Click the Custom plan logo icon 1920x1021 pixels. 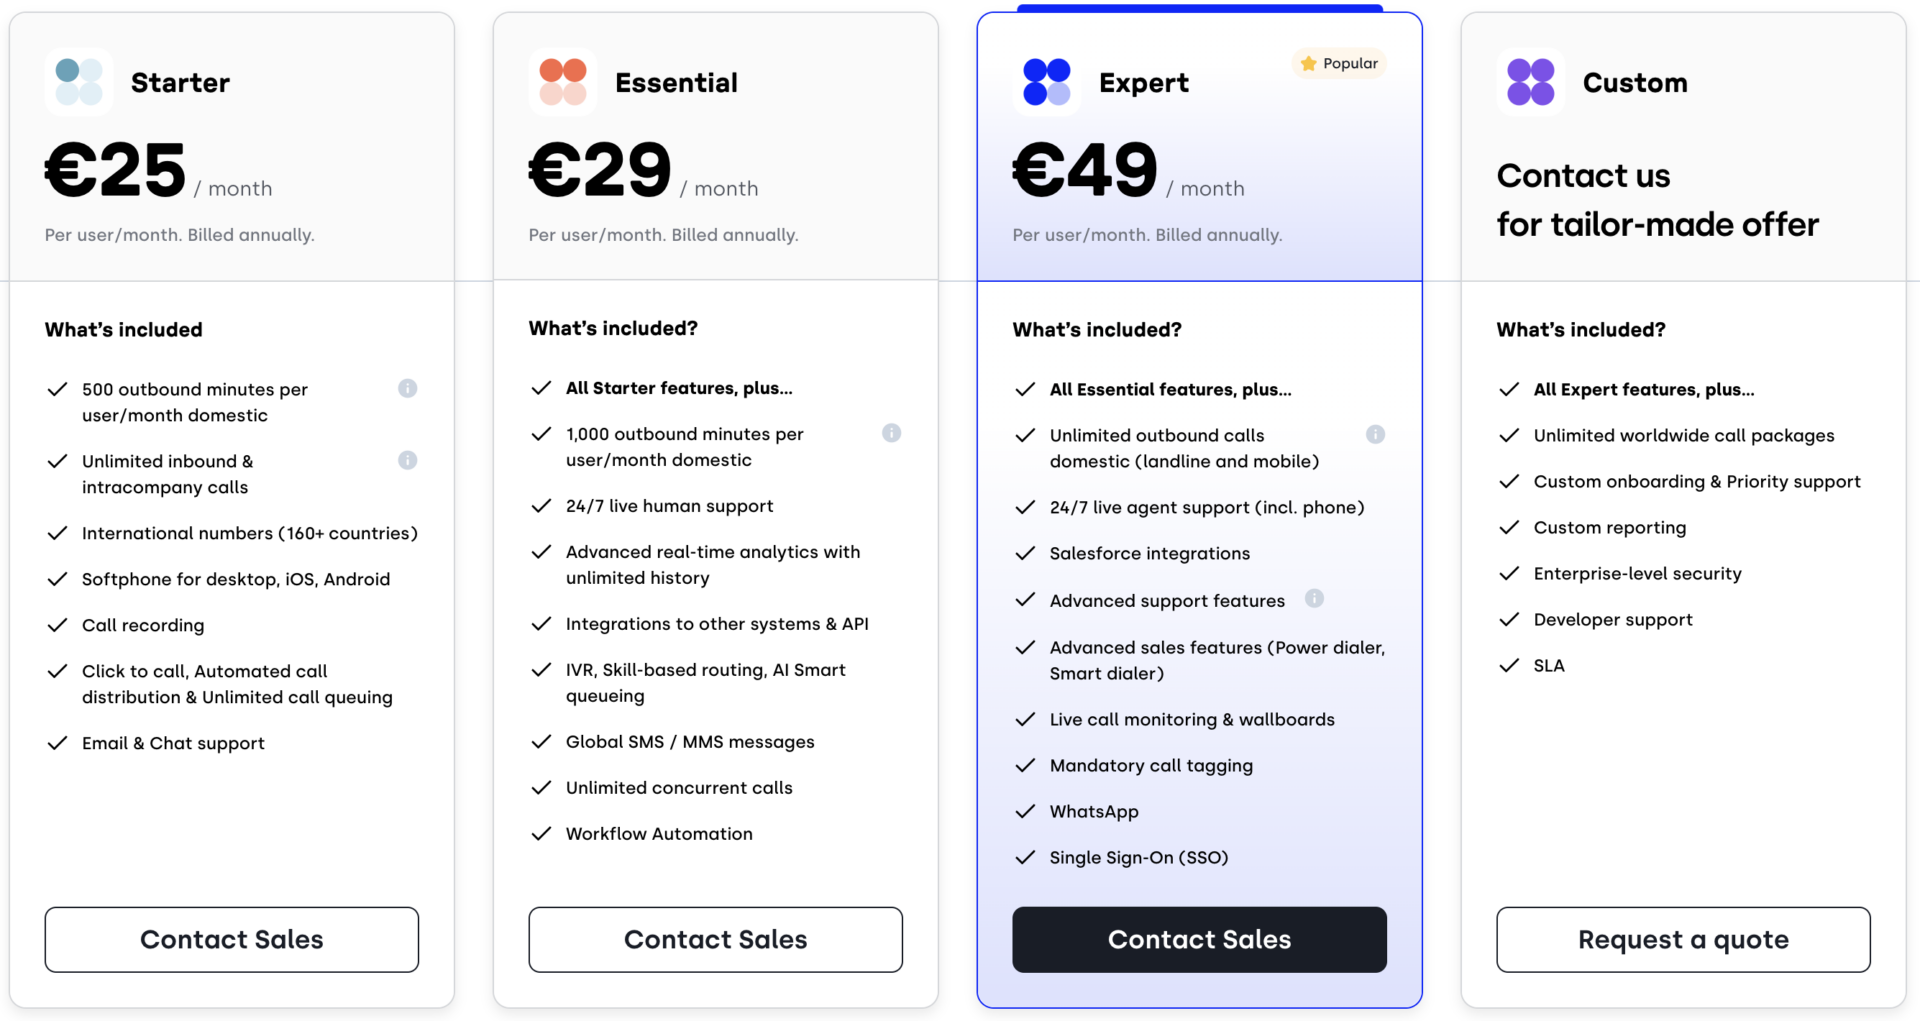pos(1530,82)
